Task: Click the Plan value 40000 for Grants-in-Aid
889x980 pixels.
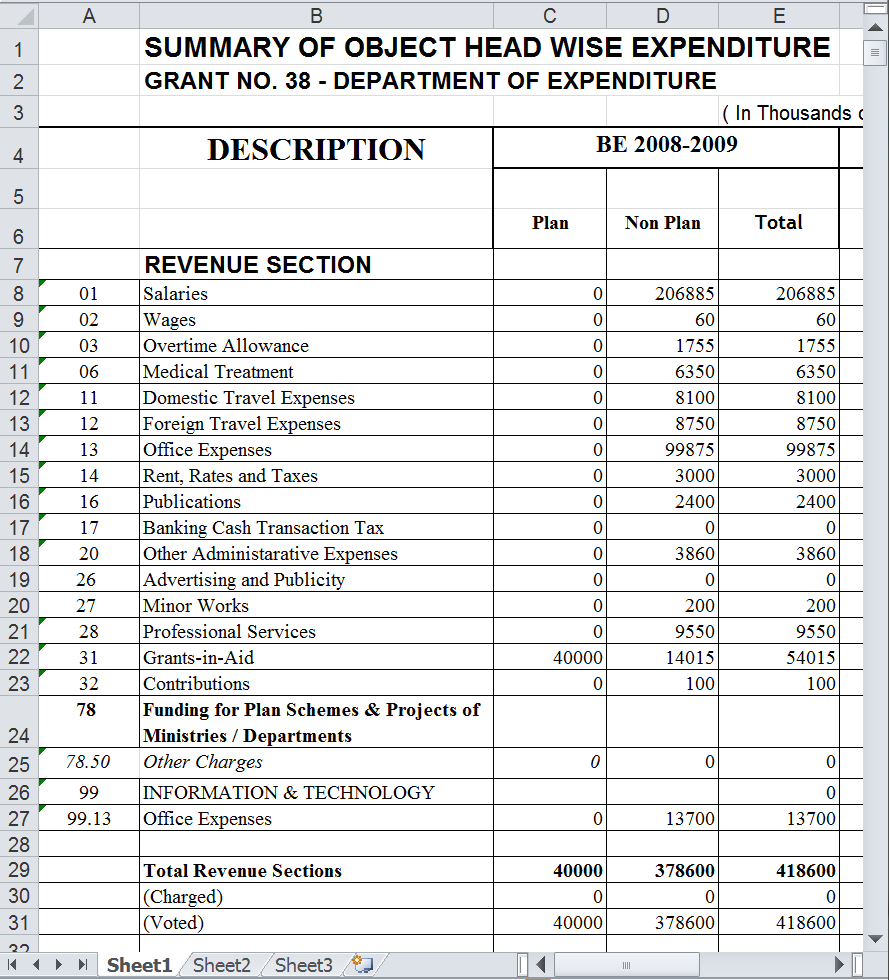Action: click(550, 658)
